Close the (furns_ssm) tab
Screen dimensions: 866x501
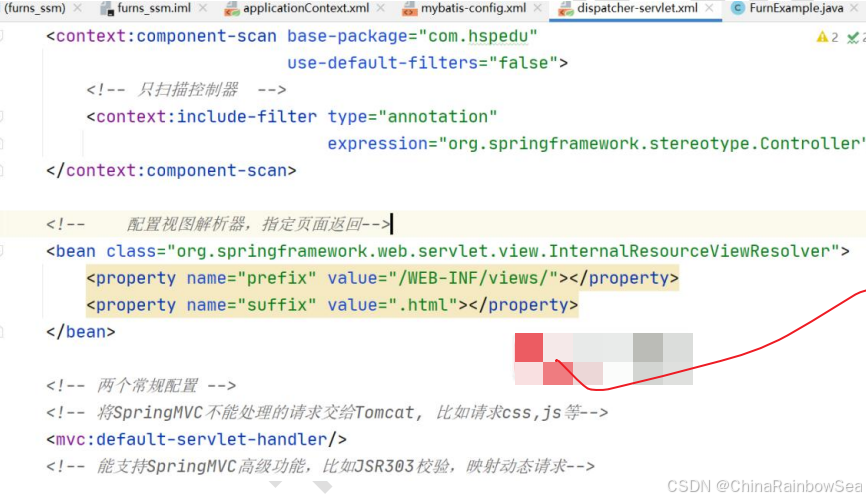(x=77, y=8)
